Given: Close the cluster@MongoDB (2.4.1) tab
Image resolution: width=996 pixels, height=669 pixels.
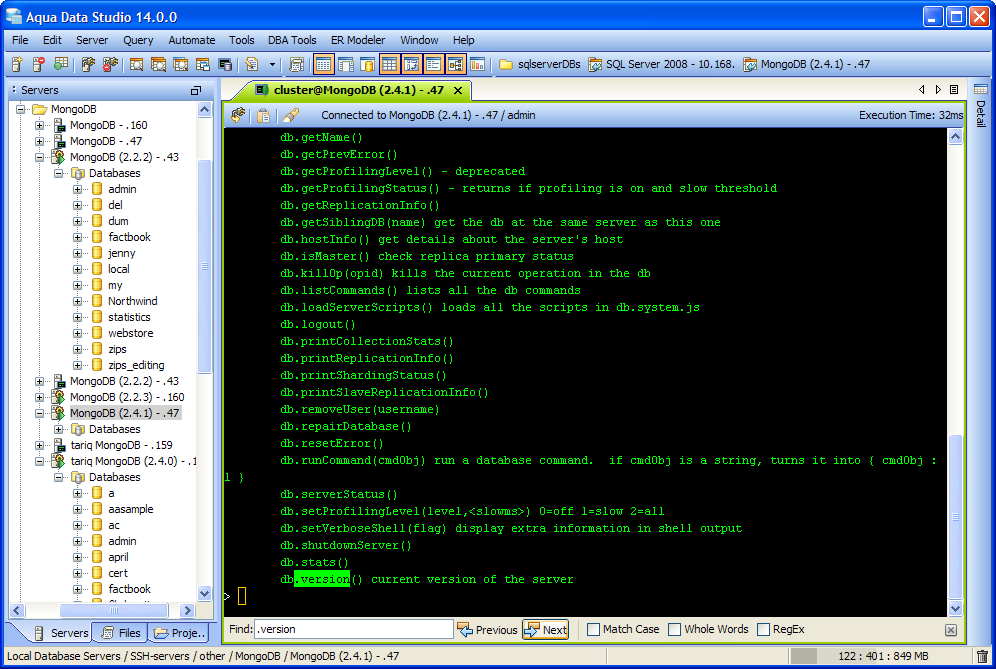Looking at the screenshot, I should 458,90.
